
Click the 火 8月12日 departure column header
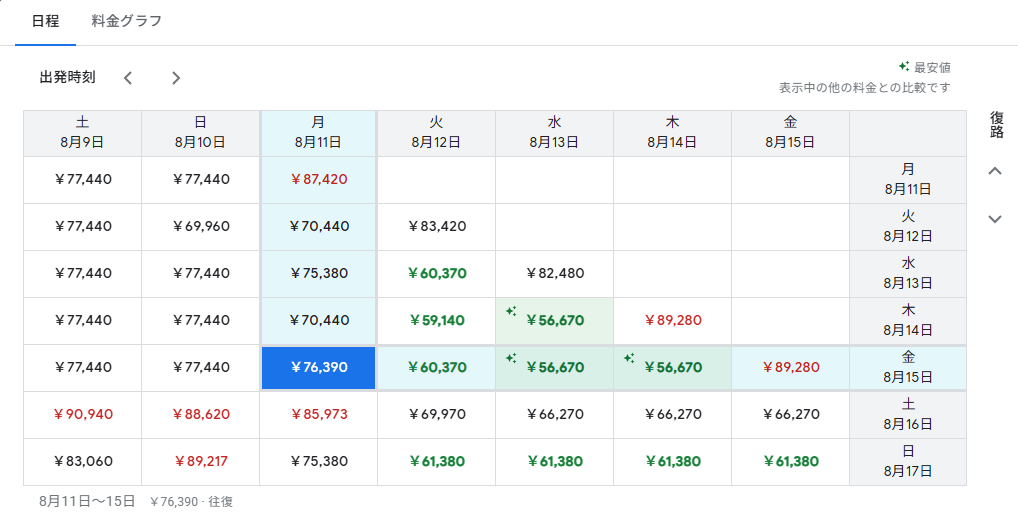436,133
